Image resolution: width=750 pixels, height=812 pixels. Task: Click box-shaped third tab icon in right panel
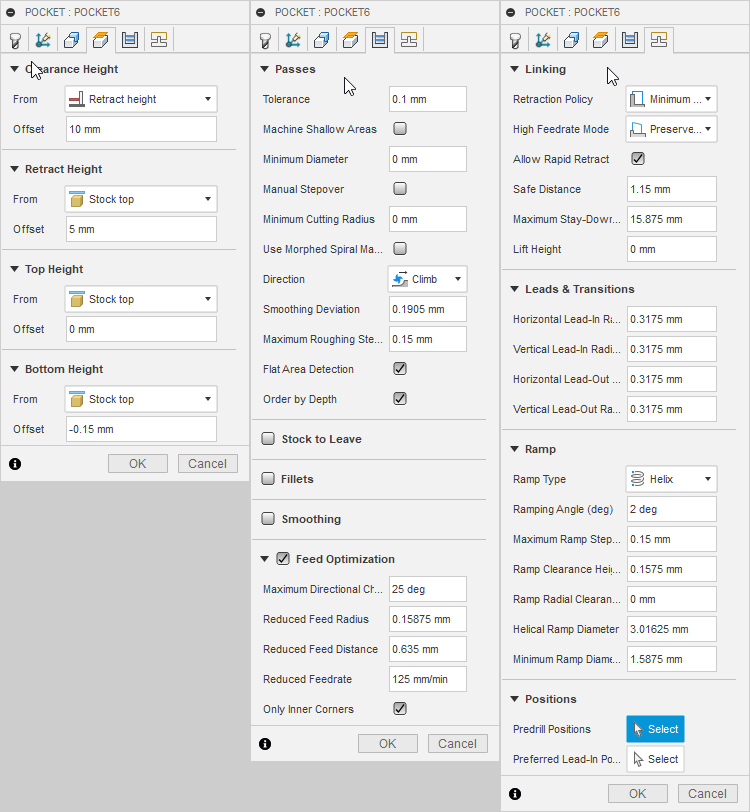(x=572, y=40)
